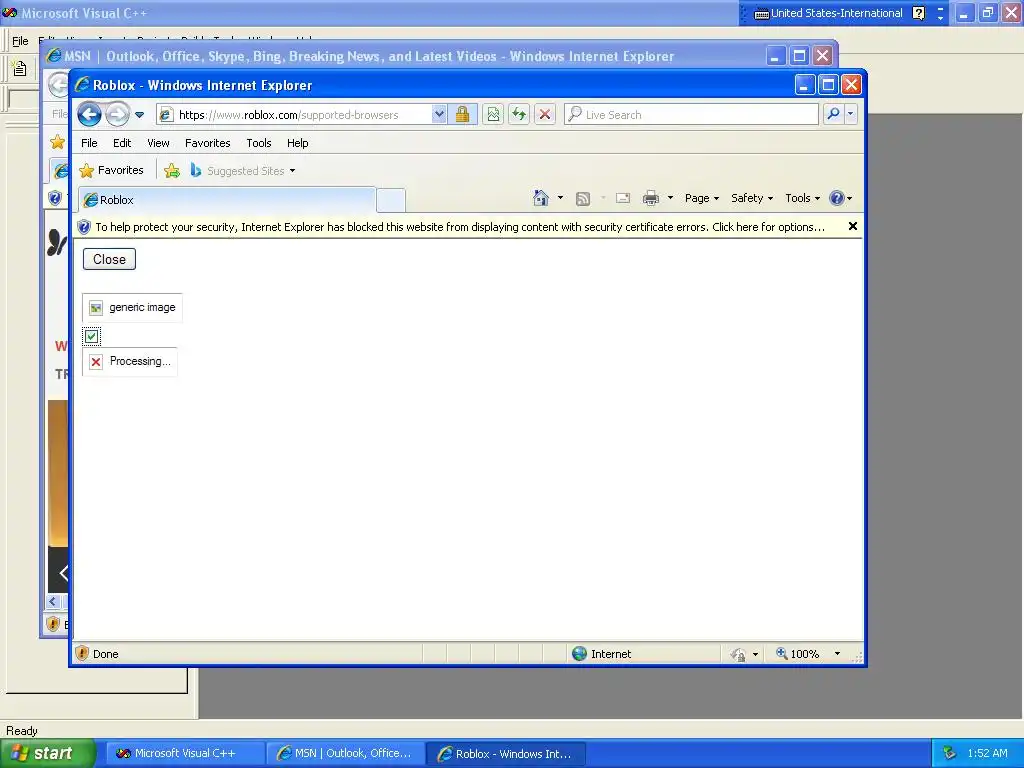This screenshot has width=1024, height=768.
Task: Open the View menu
Action: tap(158, 143)
